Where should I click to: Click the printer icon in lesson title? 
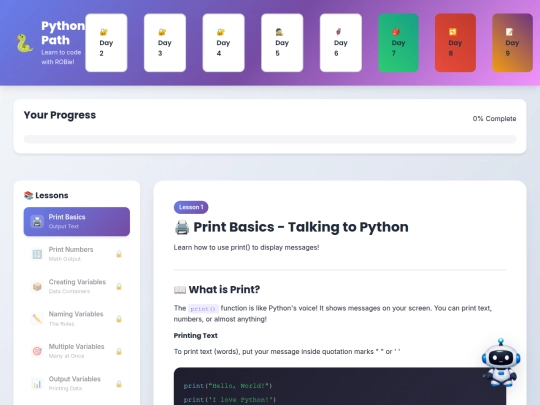click(x=182, y=227)
